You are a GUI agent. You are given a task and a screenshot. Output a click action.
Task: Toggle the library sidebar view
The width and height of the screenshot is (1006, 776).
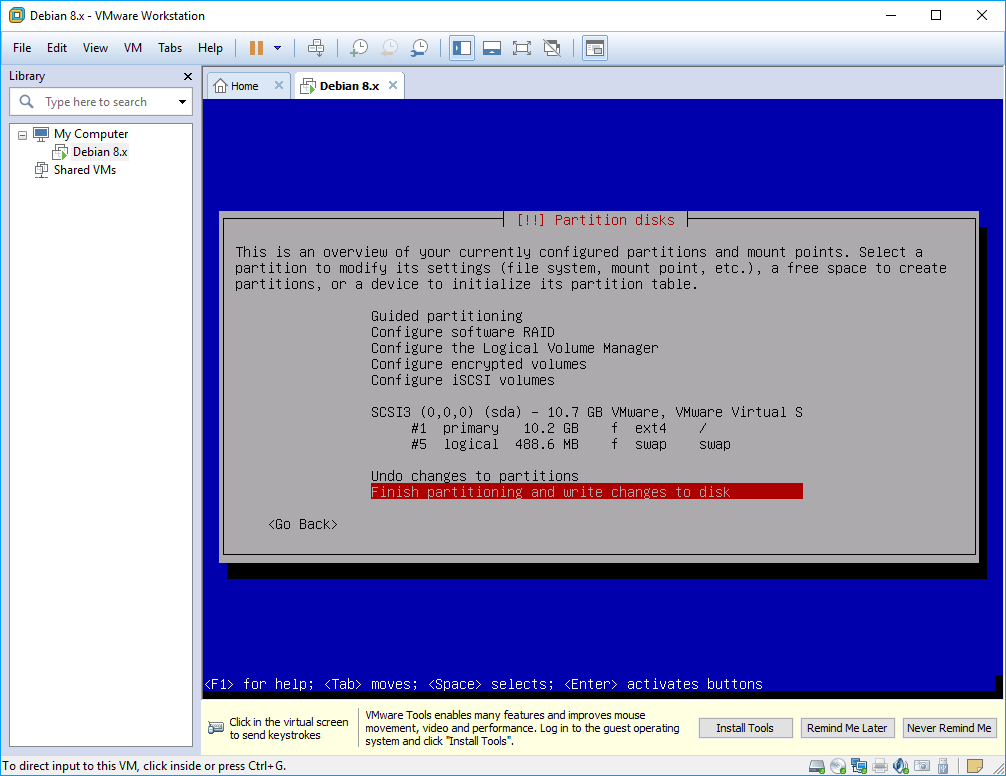click(462, 48)
